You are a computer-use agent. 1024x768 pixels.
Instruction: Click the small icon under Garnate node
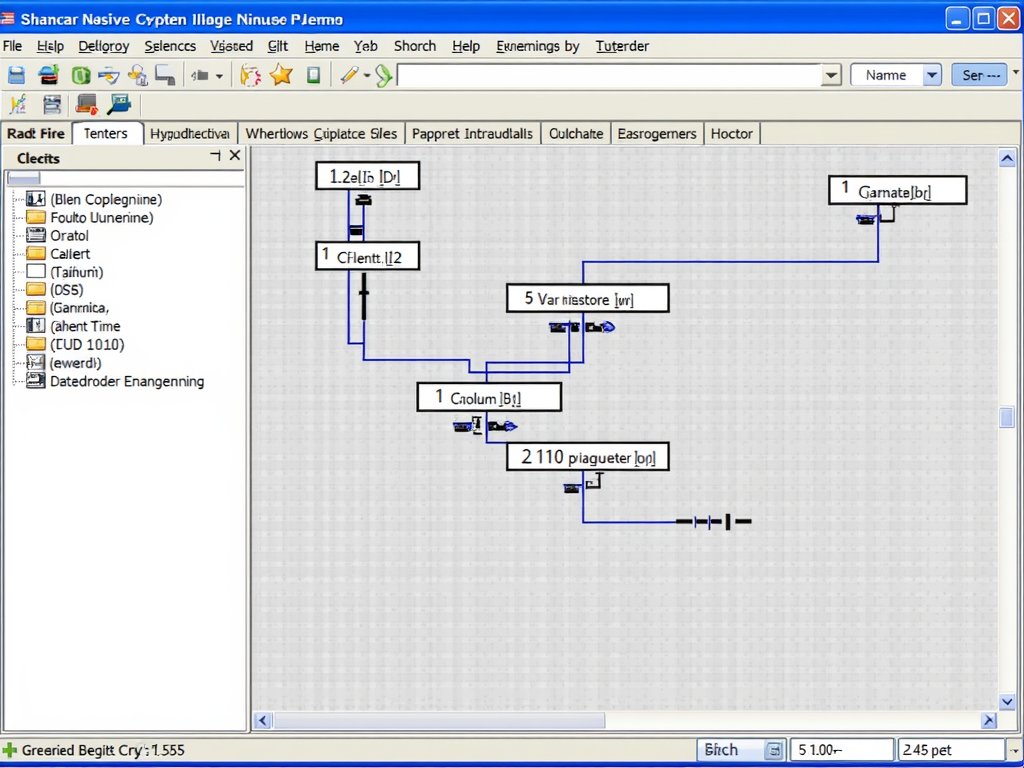click(x=866, y=219)
